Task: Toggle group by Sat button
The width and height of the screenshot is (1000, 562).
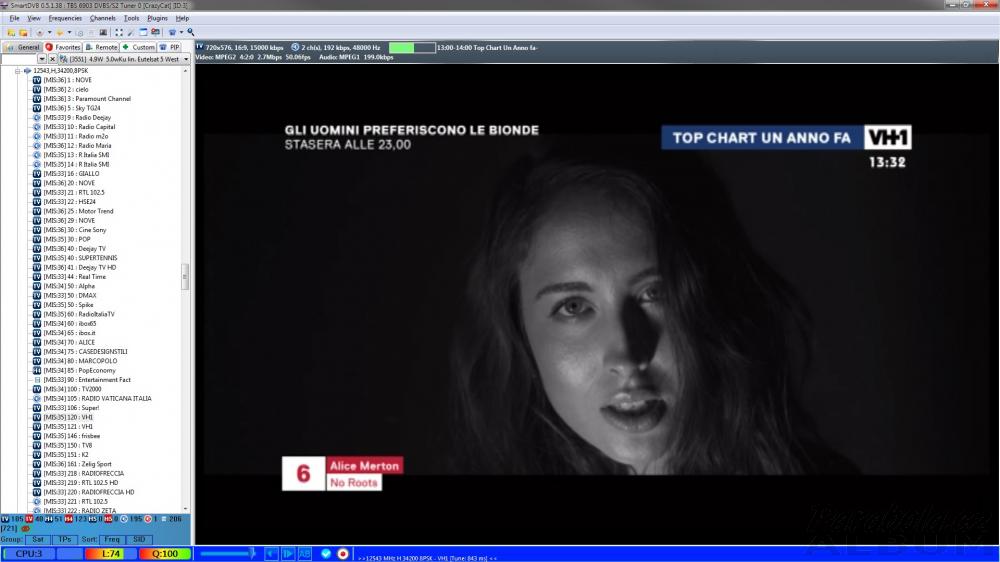Action: click(x=38, y=540)
